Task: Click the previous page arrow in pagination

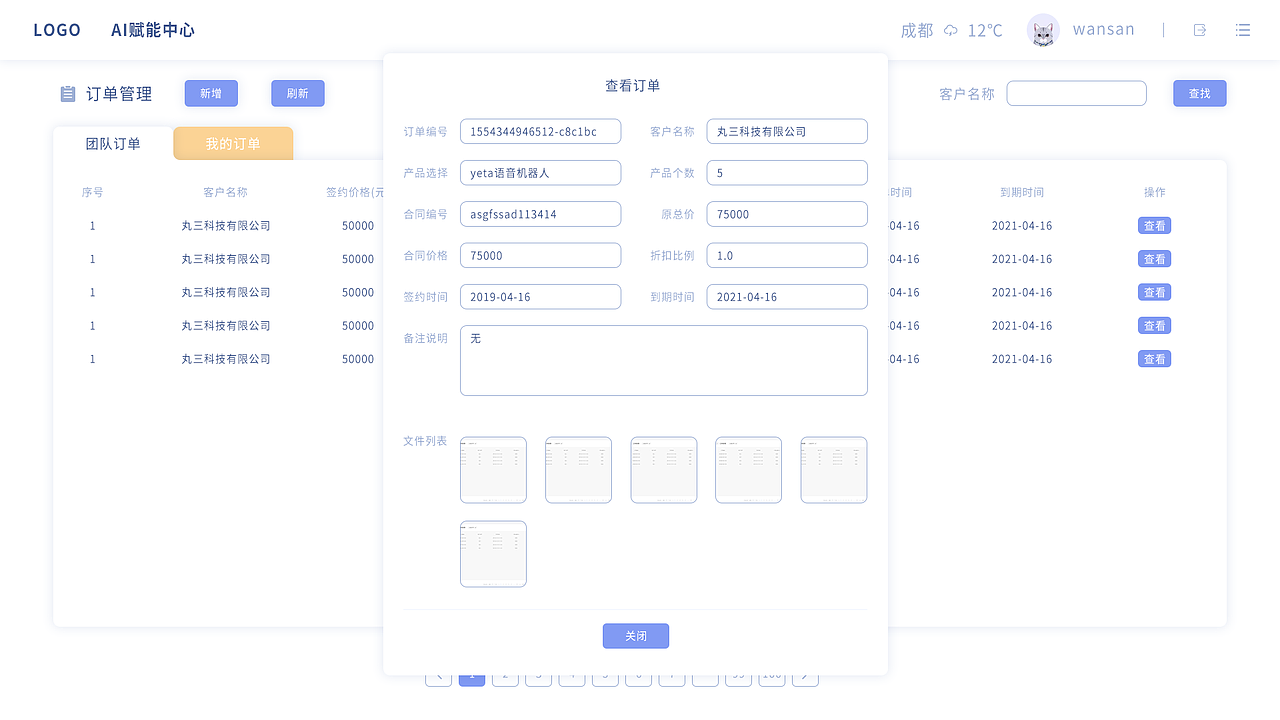Action: pyautogui.click(x=438, y=674)
